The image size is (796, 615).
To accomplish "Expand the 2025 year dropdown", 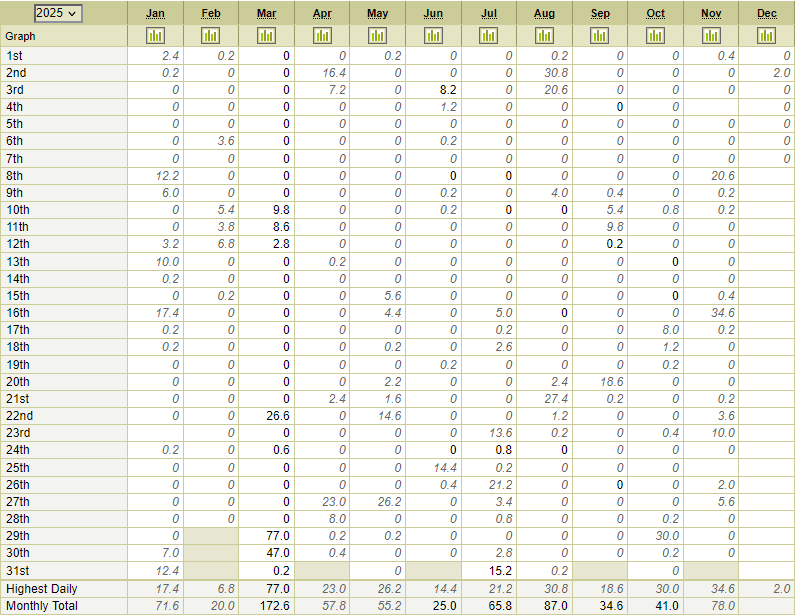I will [58, 13].
